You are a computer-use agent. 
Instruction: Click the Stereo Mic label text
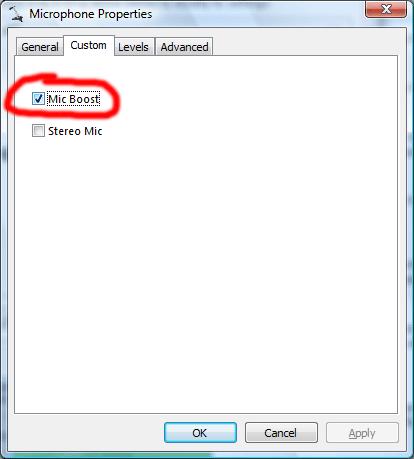click(x=75, y=131)
